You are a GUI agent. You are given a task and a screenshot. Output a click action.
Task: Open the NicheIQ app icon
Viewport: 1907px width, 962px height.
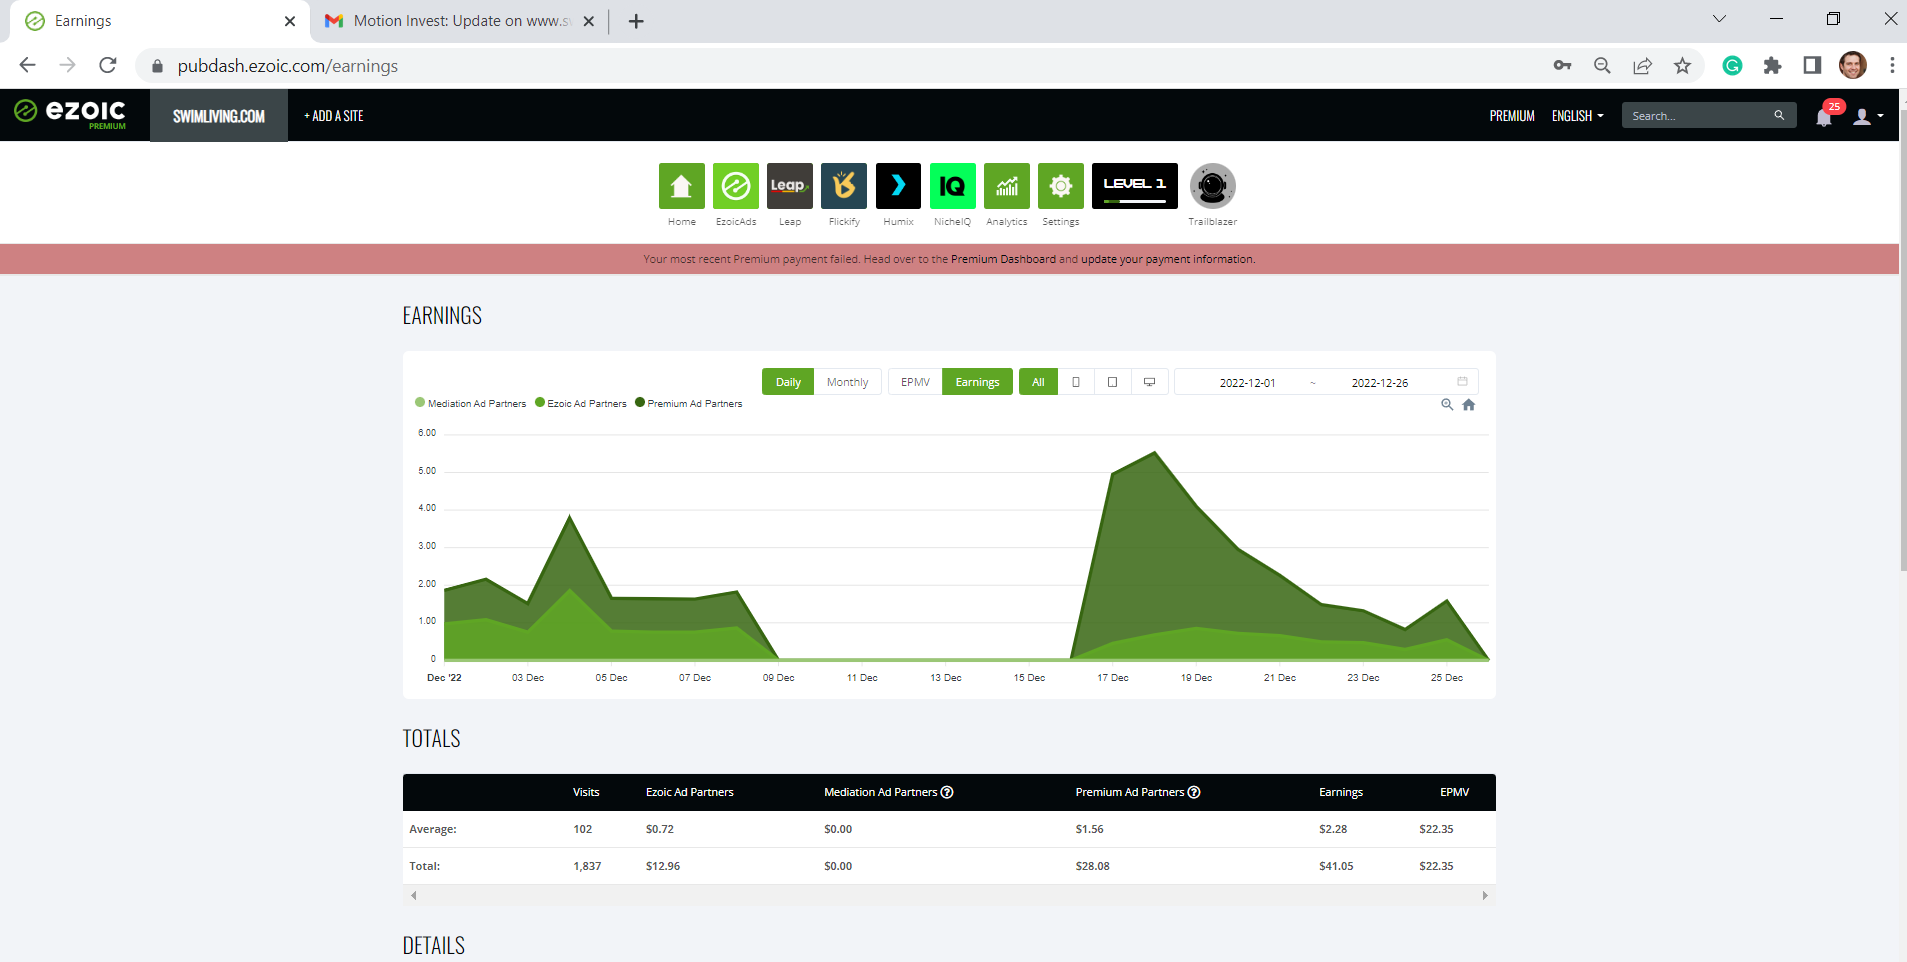coord(952,186)
